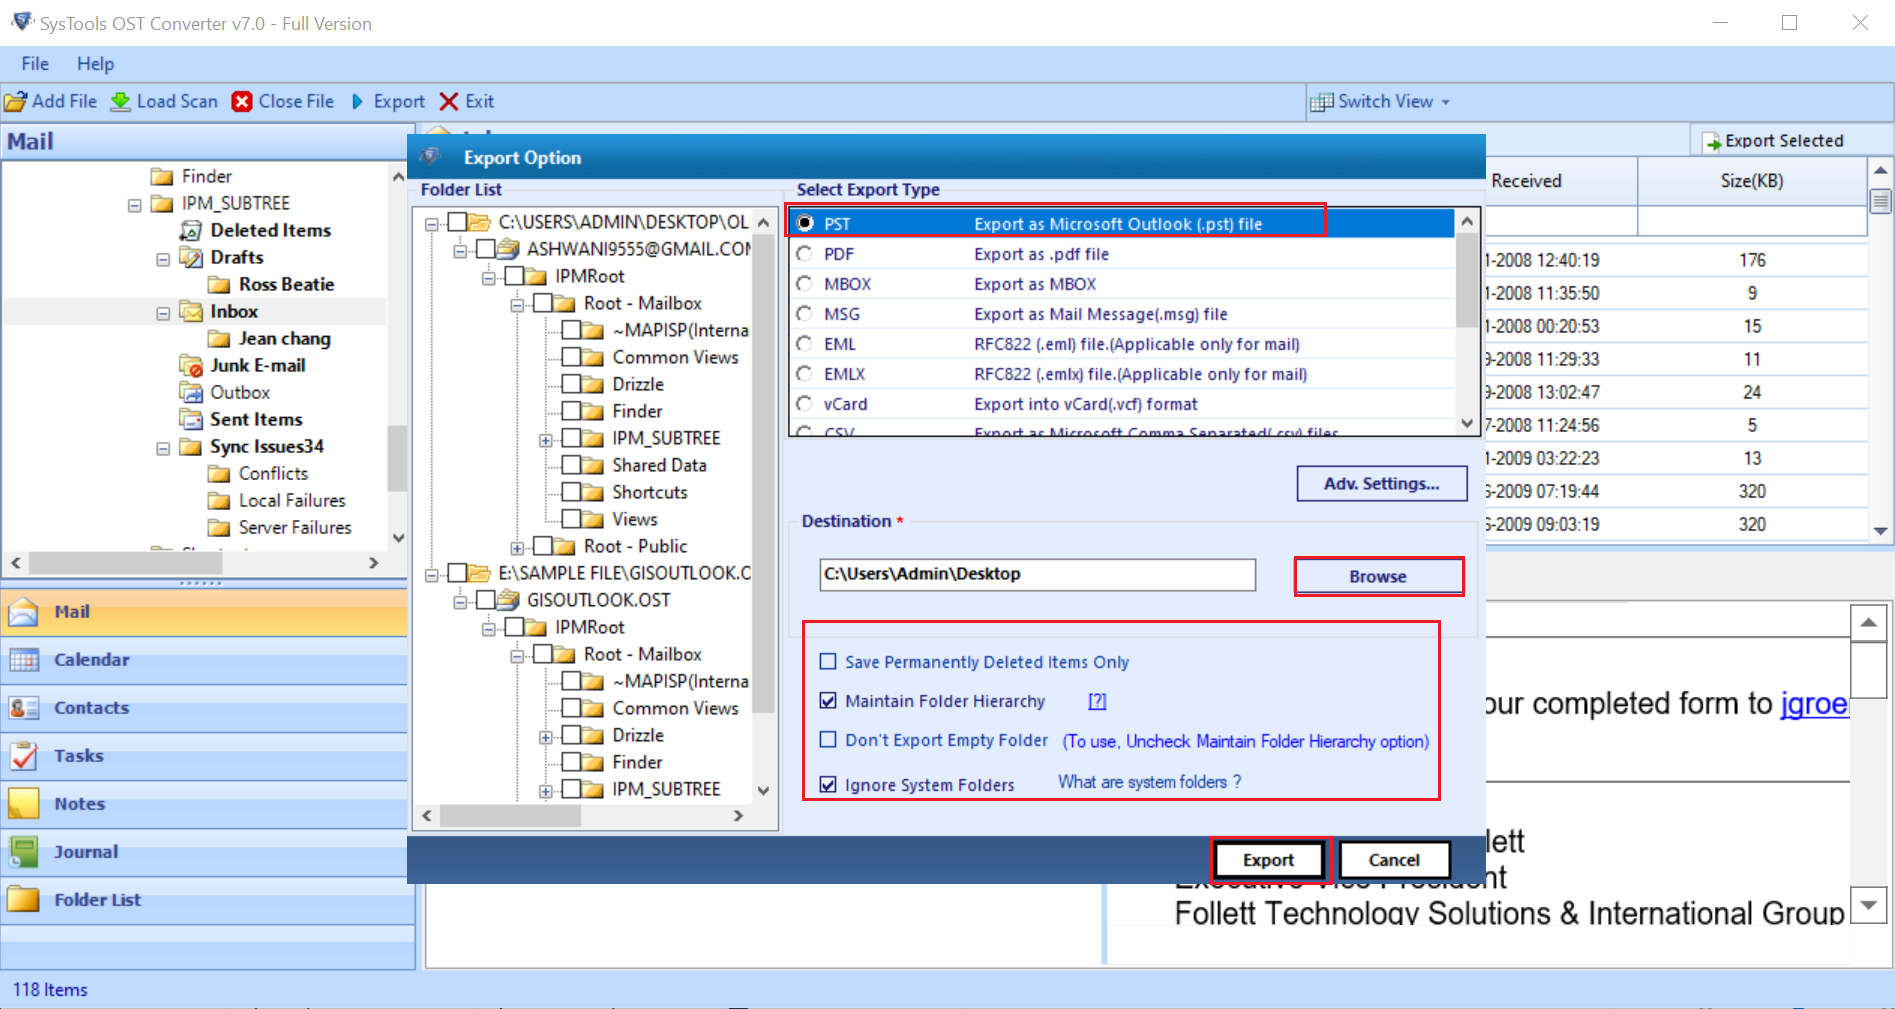Image resolution: width=1895 pixels, height=1009 pixels.
Task: Select the PDF export type radio button
Action: (x=804, y=254)
